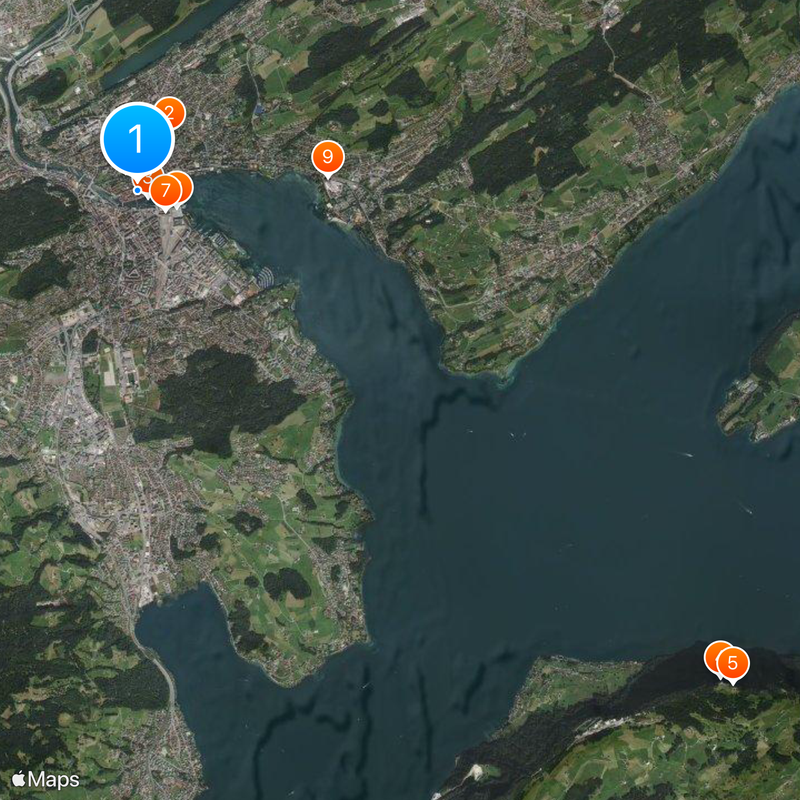Click the unnumbered pin behind marker 5

click(714, 655)
